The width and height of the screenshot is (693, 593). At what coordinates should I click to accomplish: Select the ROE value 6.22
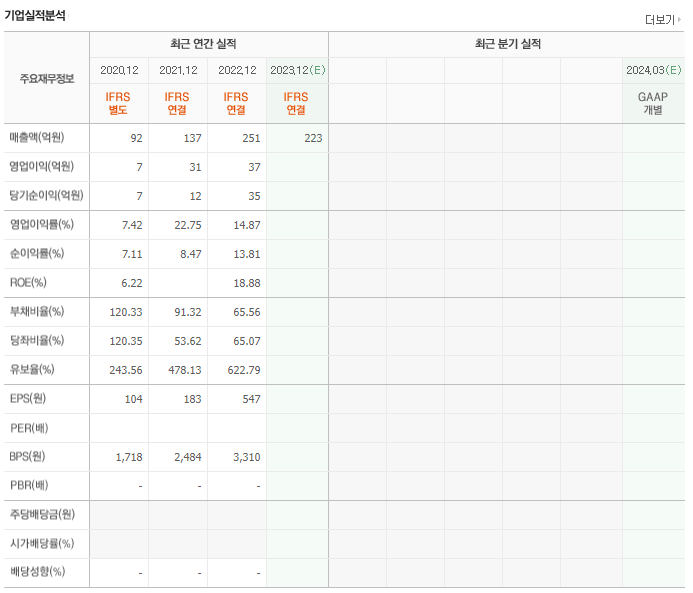pyautogui.click(x=132, y=283)
